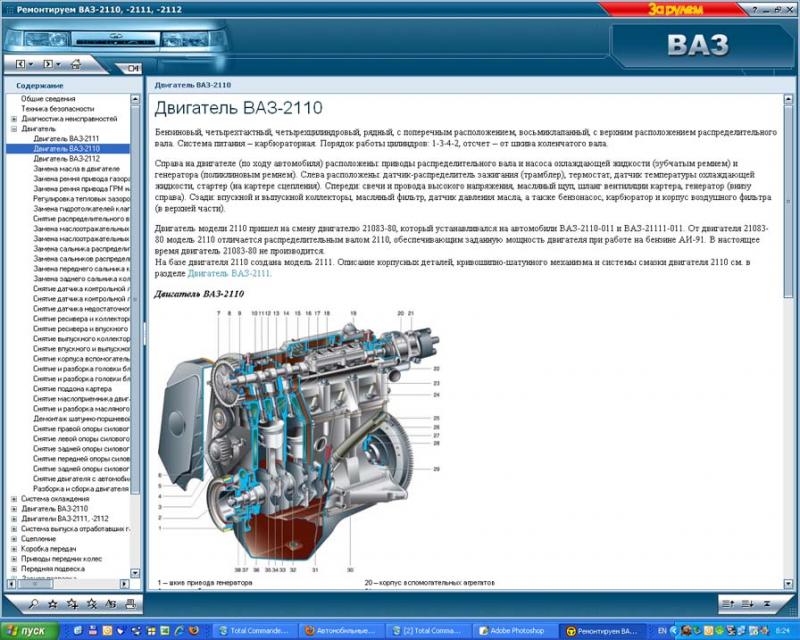
Task: Open the Forward history dropdown arrow
Action: click(58, 64)
